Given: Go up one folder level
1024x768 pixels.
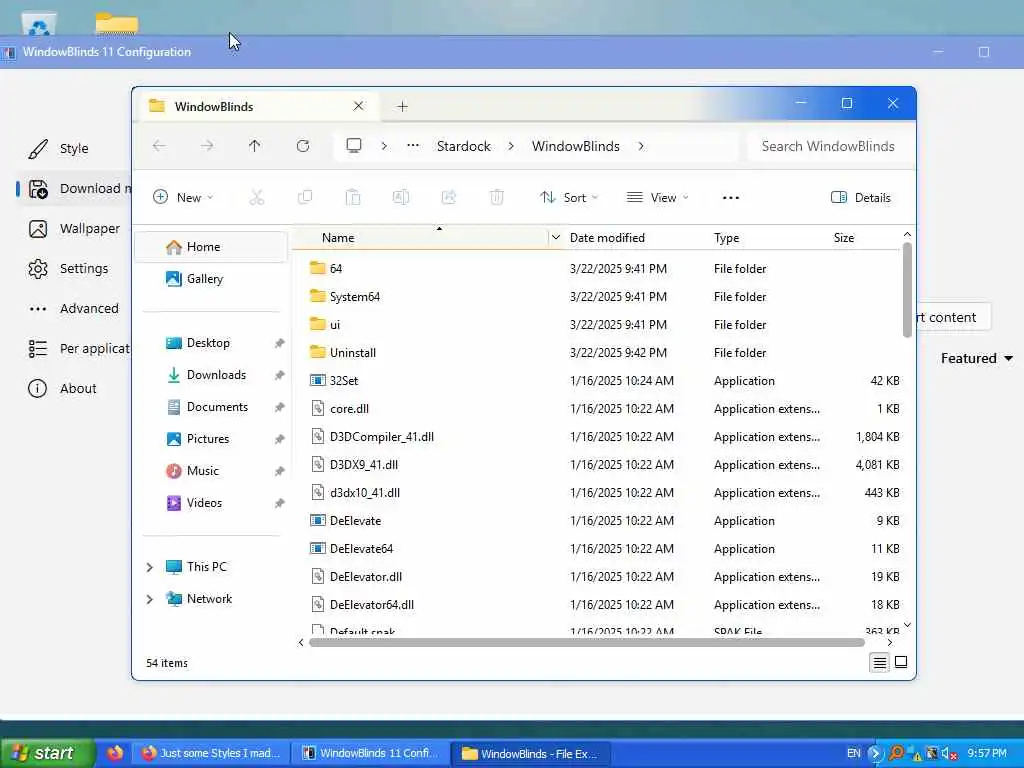Looking at the screenshot, I should [255, 146].
